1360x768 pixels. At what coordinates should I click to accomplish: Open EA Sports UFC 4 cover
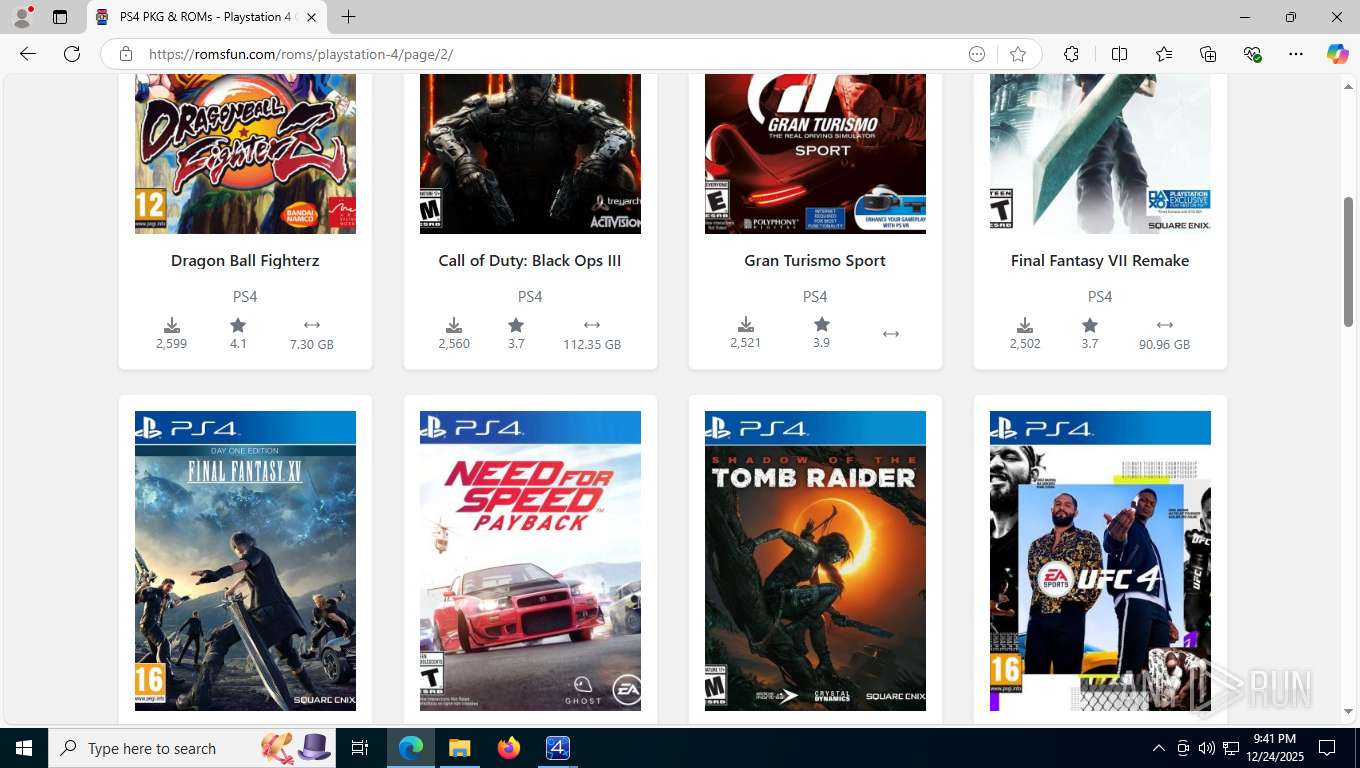pos(1100,561)
